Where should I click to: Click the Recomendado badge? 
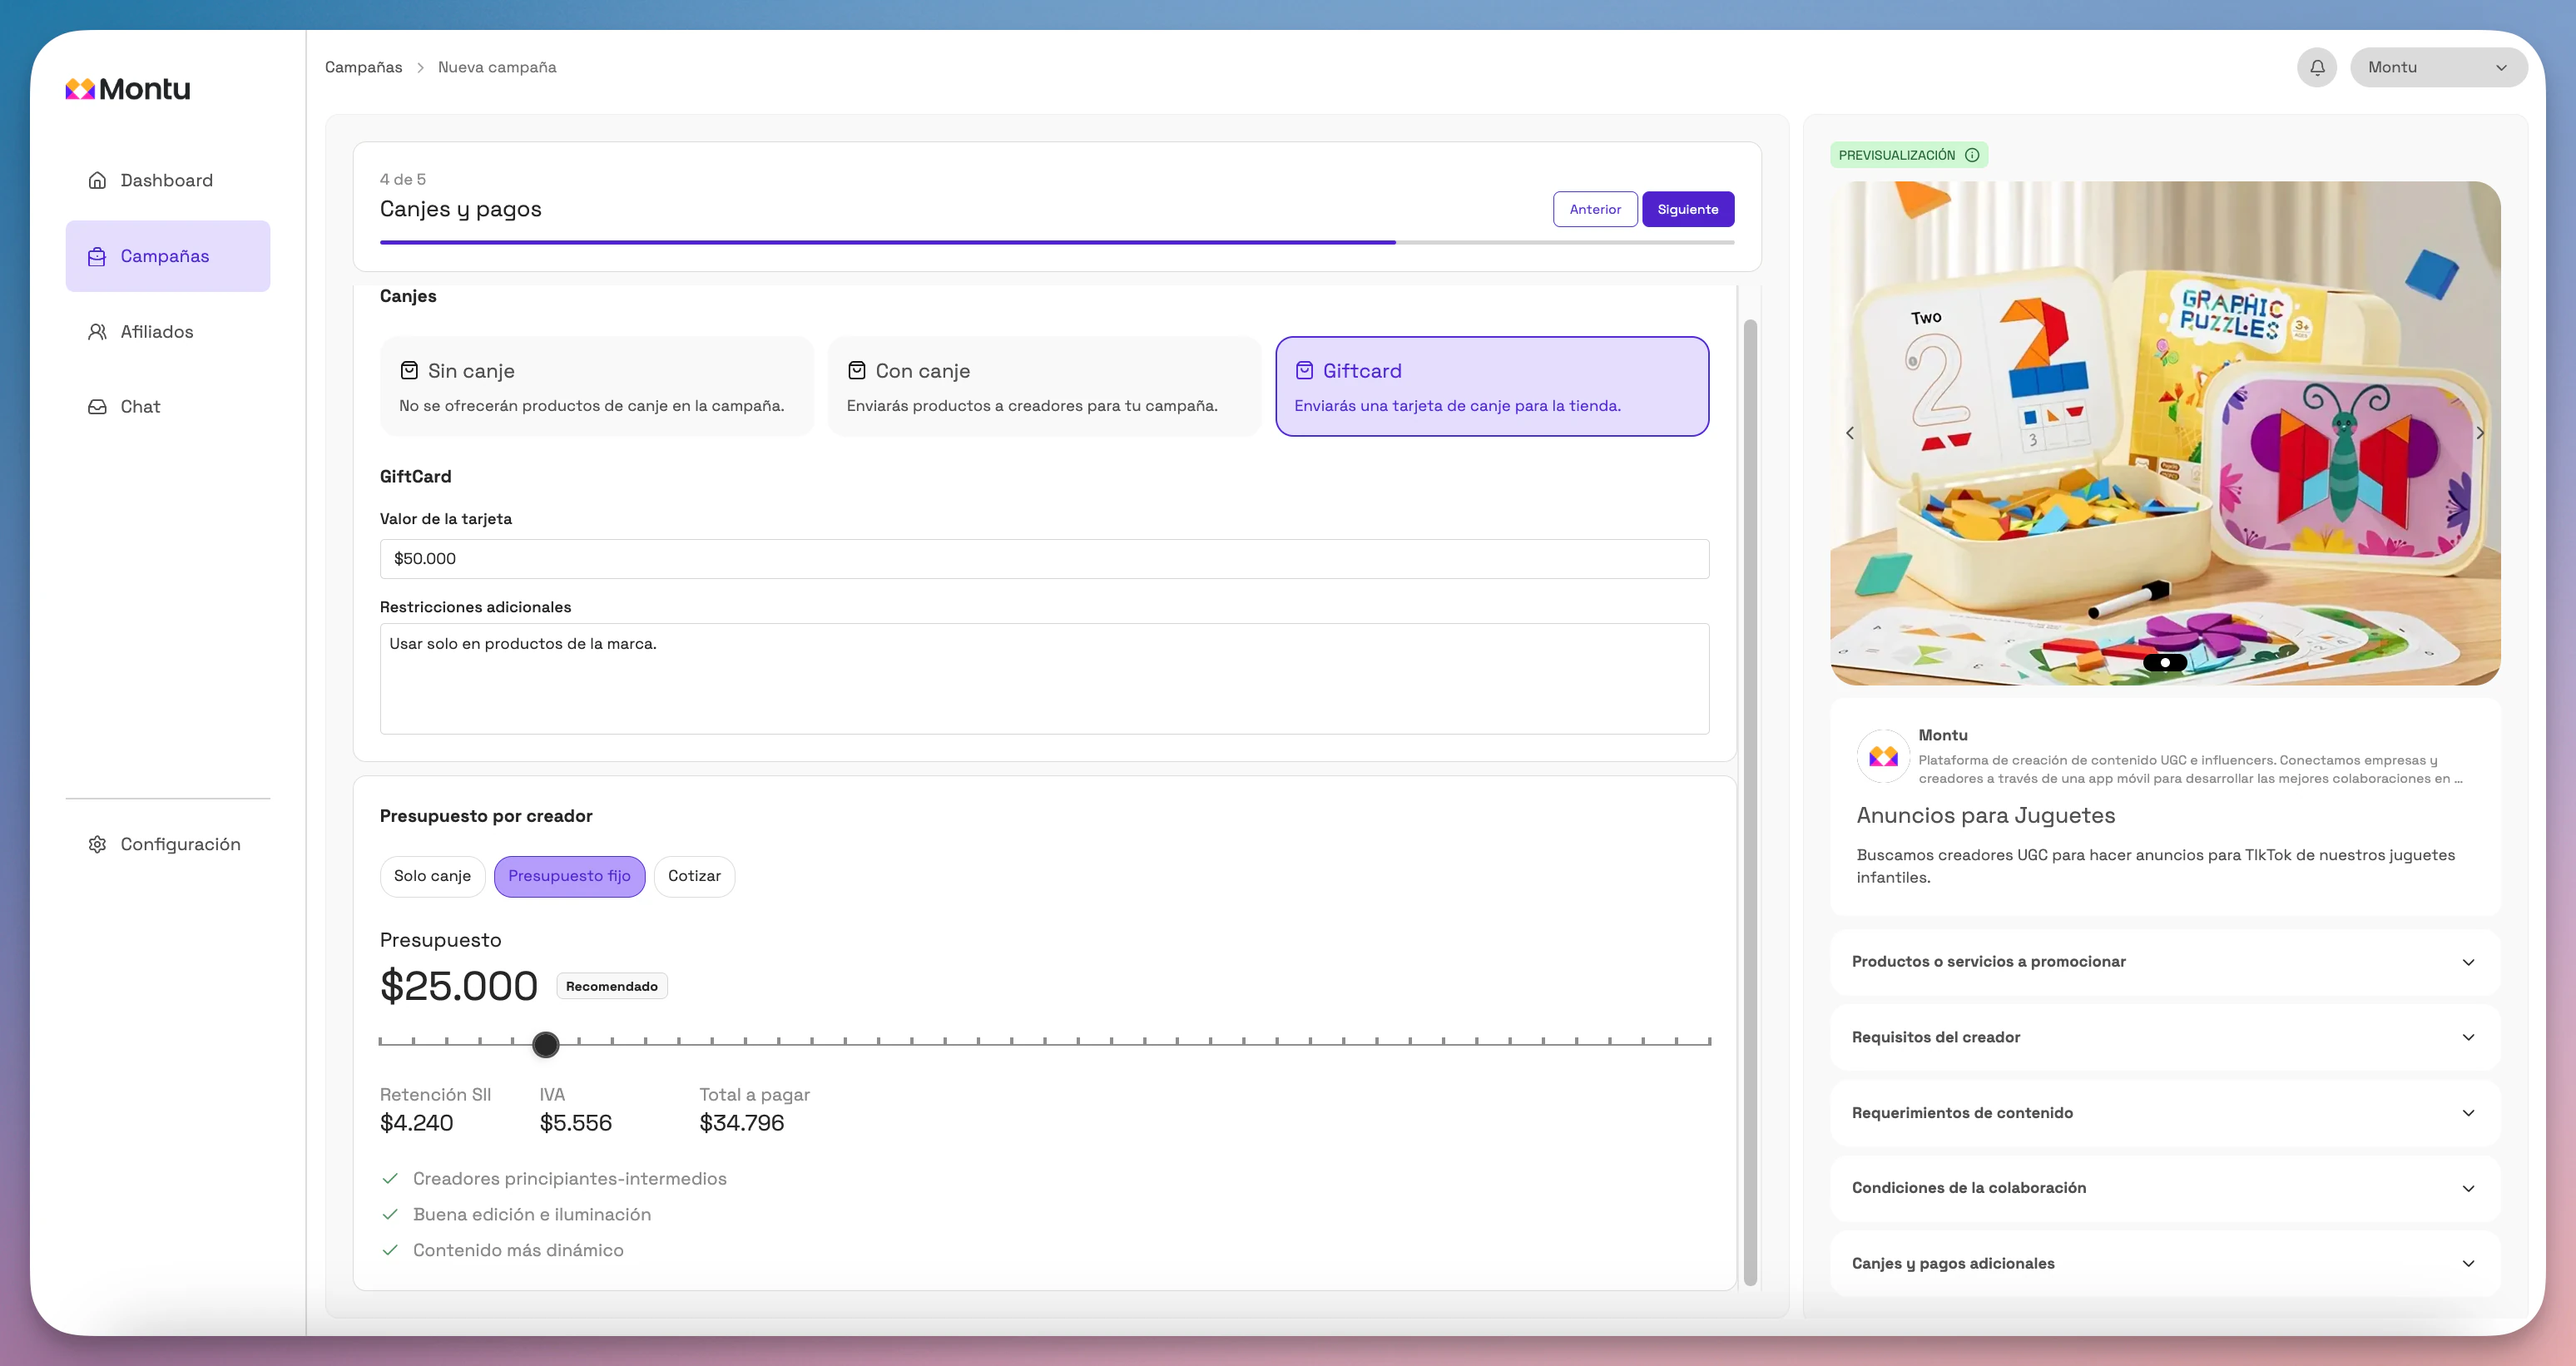click(612, 986)
